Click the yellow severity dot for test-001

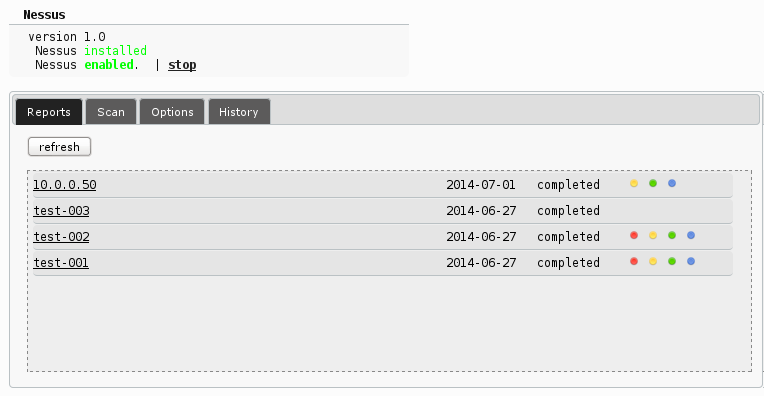[653, 262]
